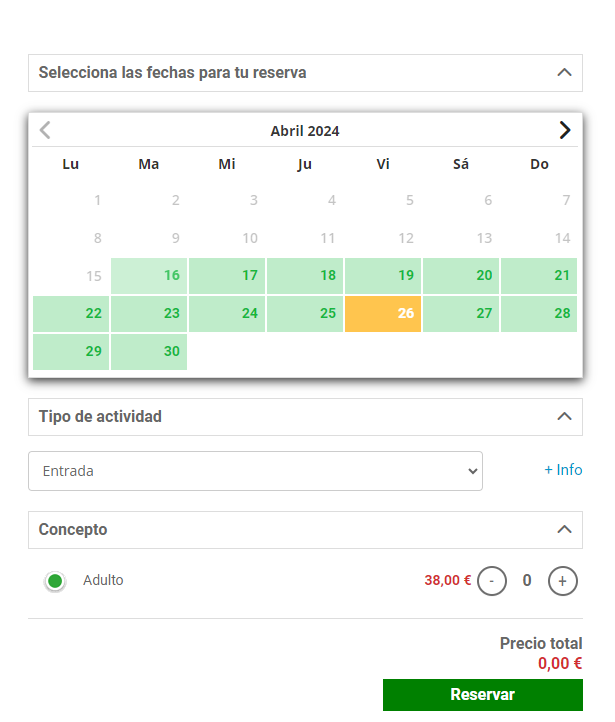Select Saturday April 20

pos(461,276)
